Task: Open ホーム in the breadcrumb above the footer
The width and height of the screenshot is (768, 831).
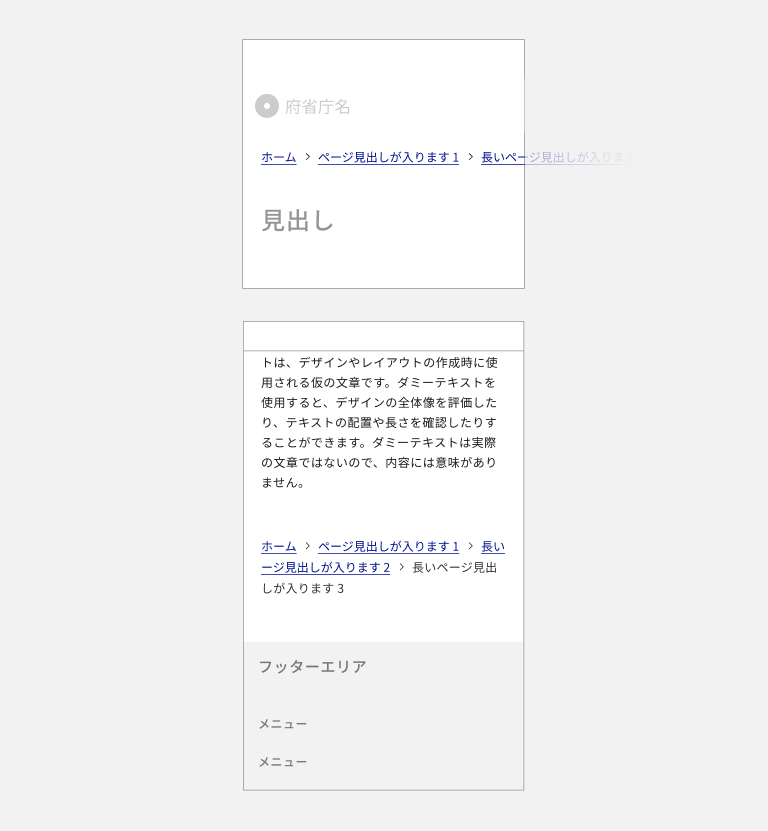Action: pos(278,546)
